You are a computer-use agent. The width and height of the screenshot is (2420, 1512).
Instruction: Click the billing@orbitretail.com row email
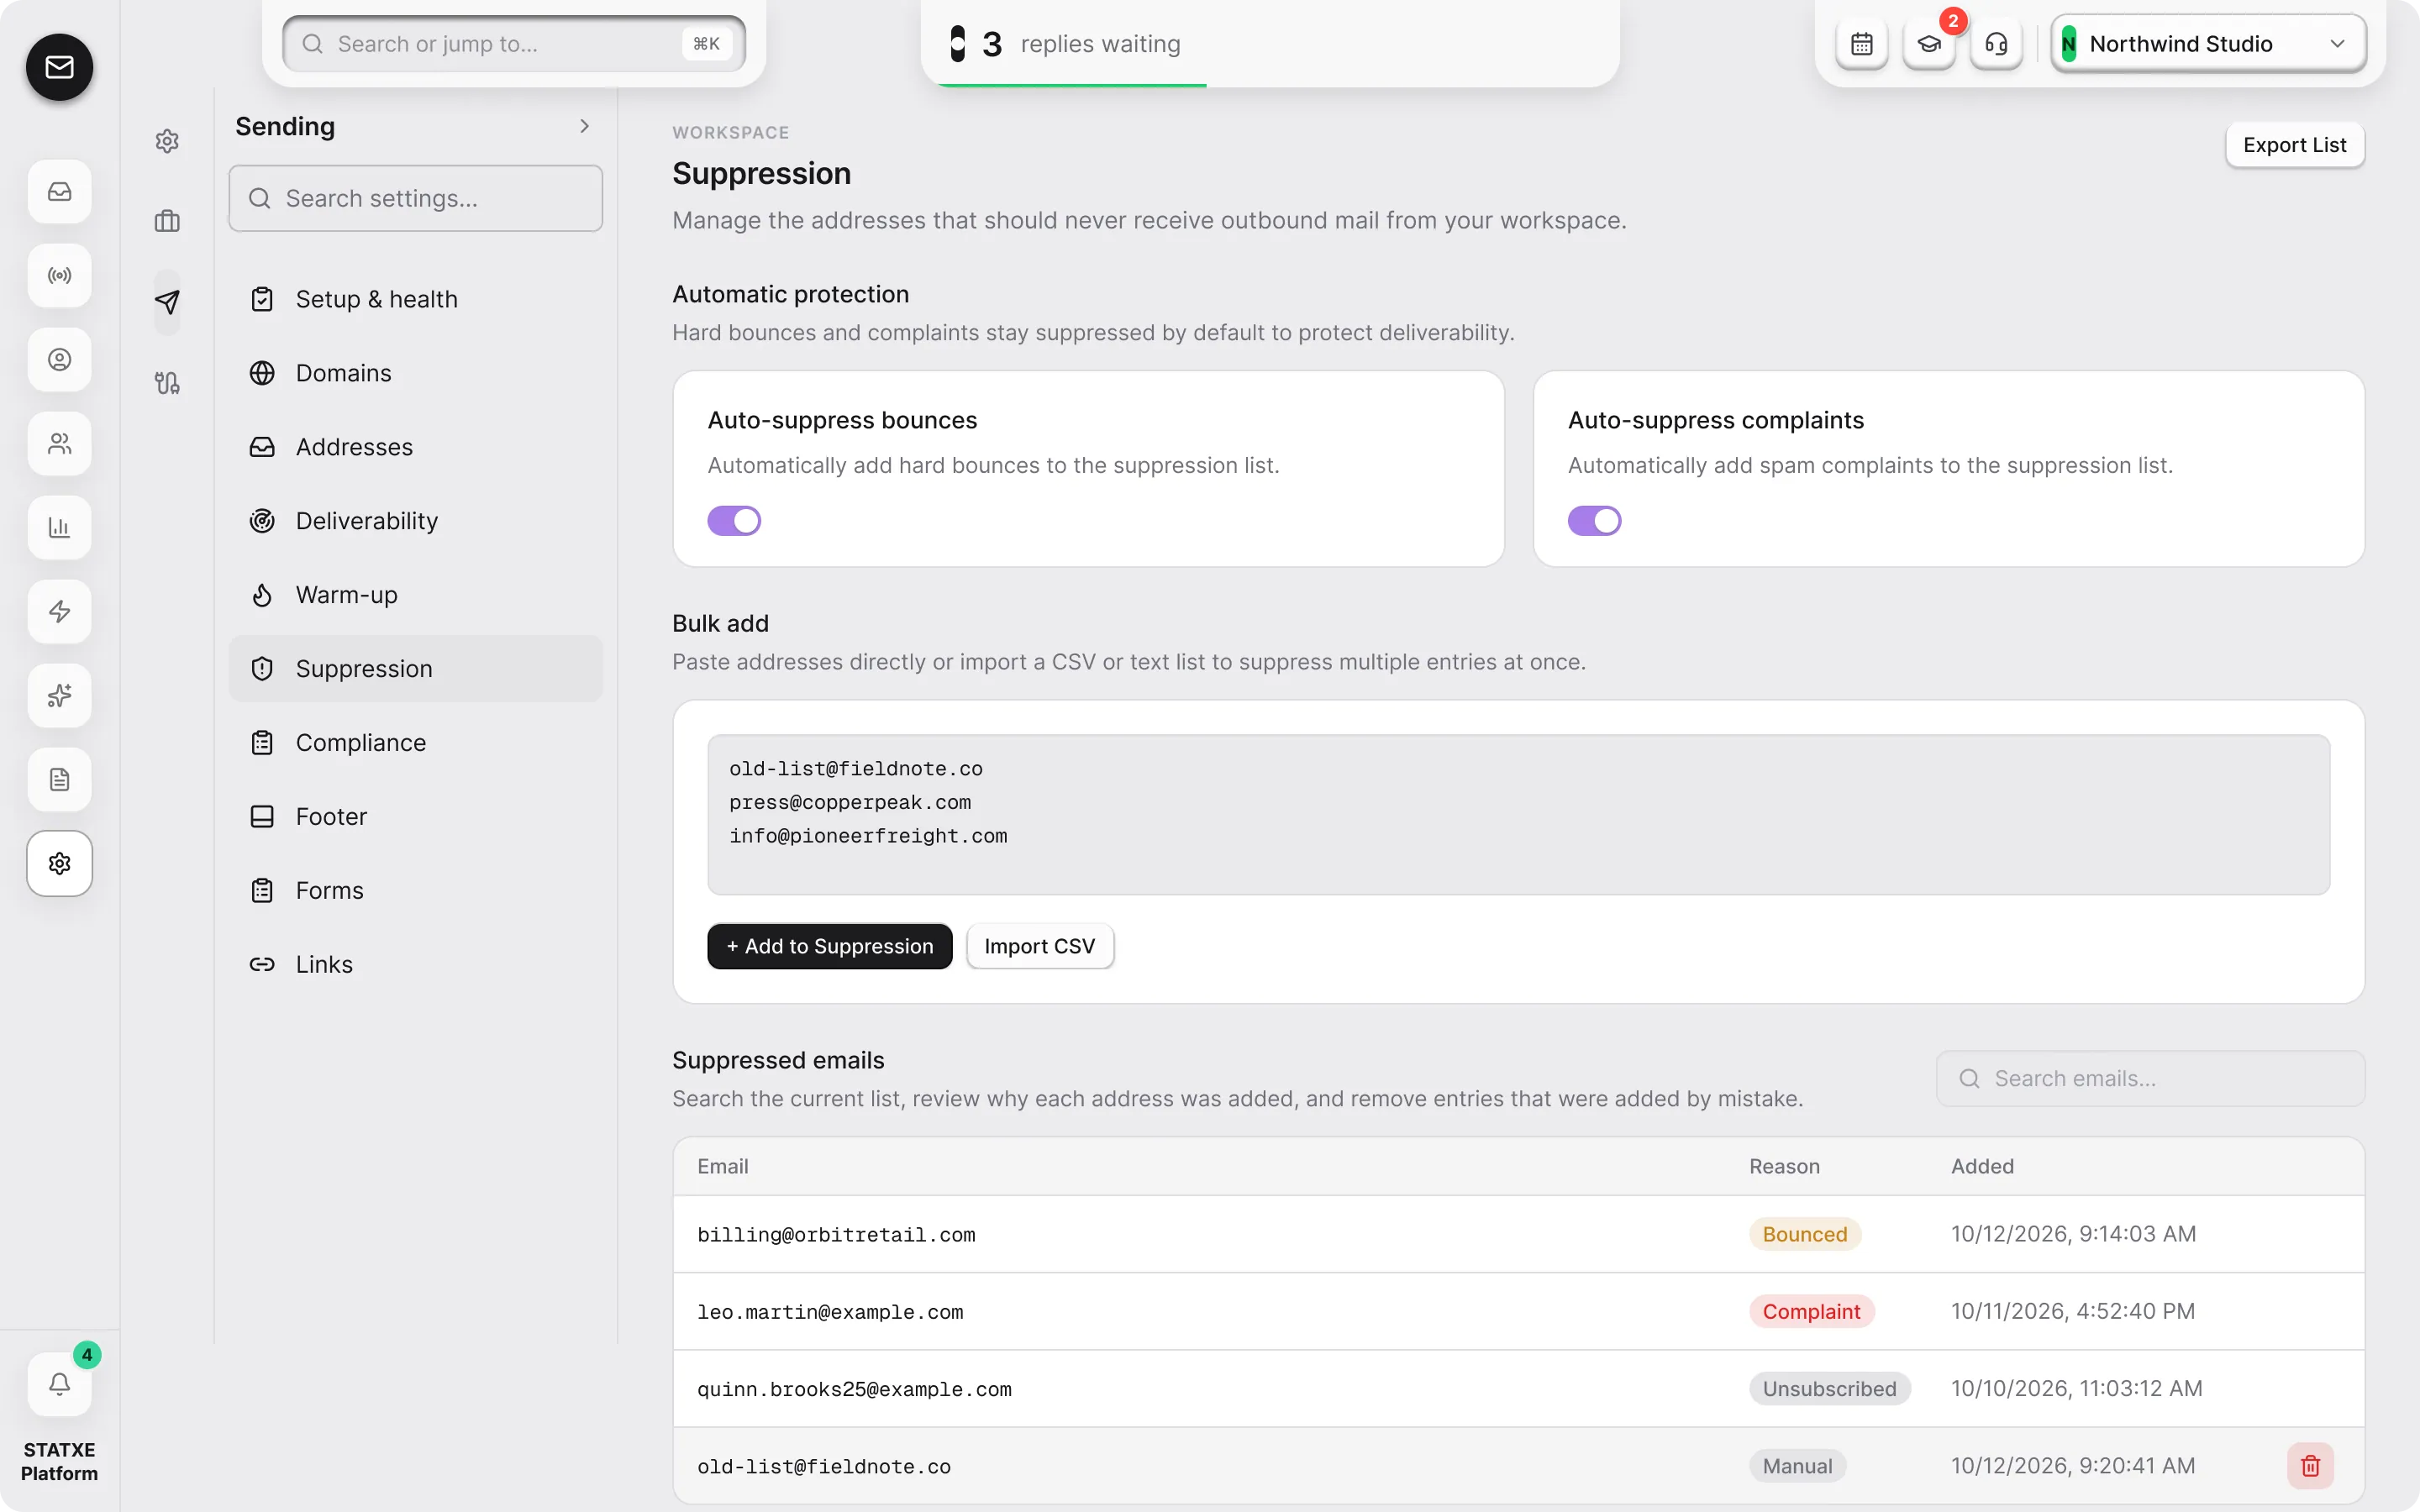click(x=836, y=1235)
